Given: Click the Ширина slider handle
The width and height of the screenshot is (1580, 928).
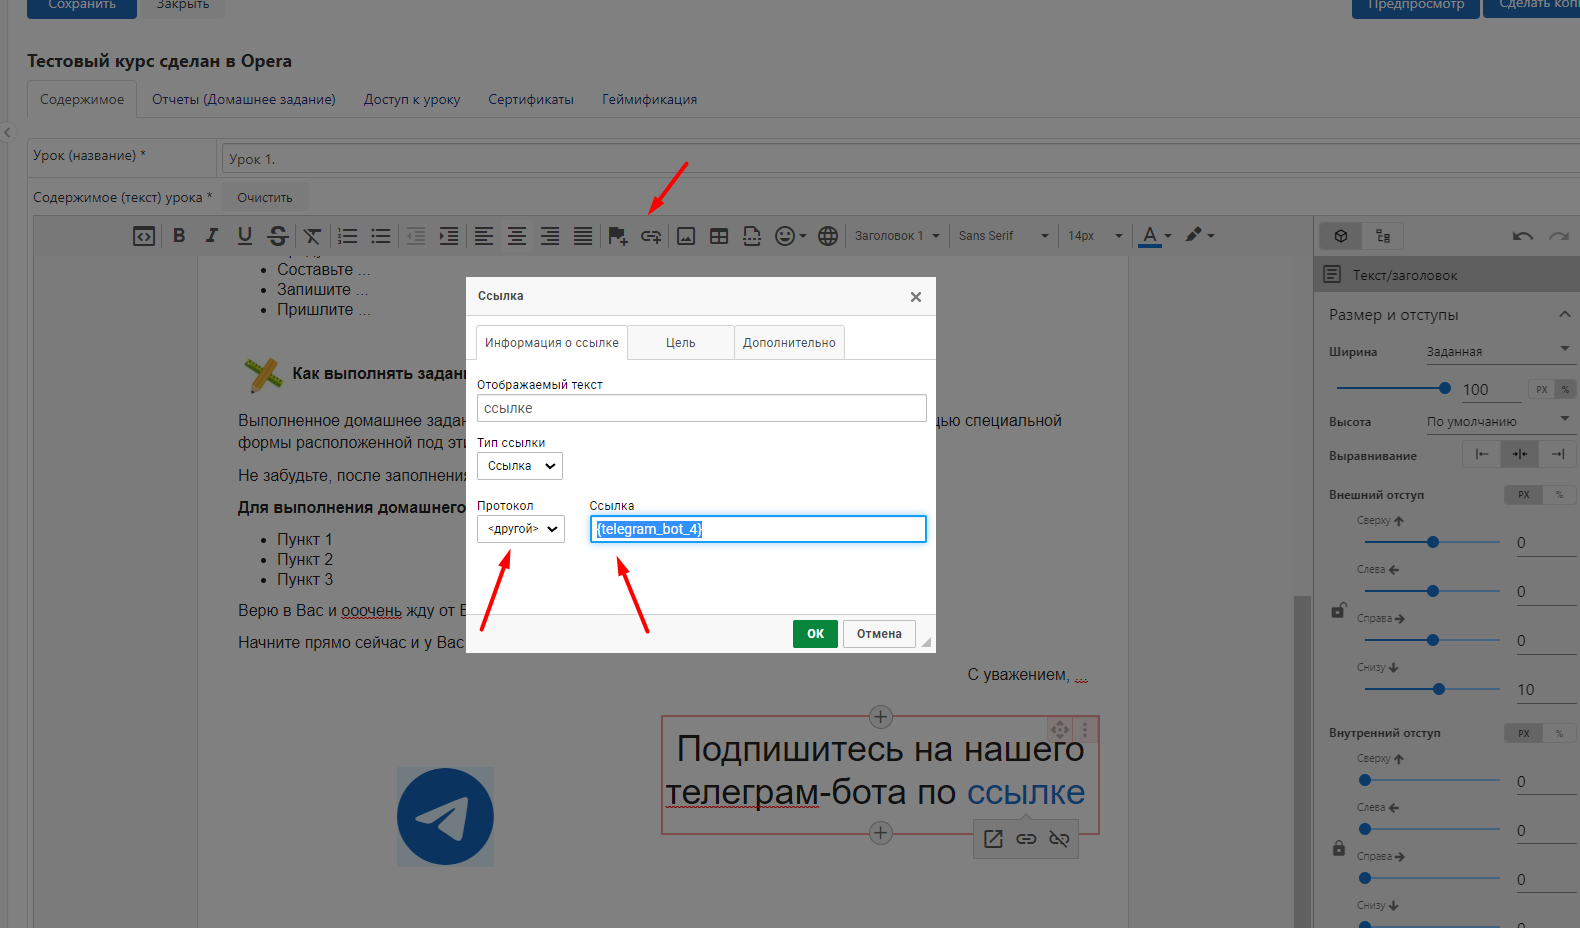Looking at the screenshot, I should point(1444,388).
